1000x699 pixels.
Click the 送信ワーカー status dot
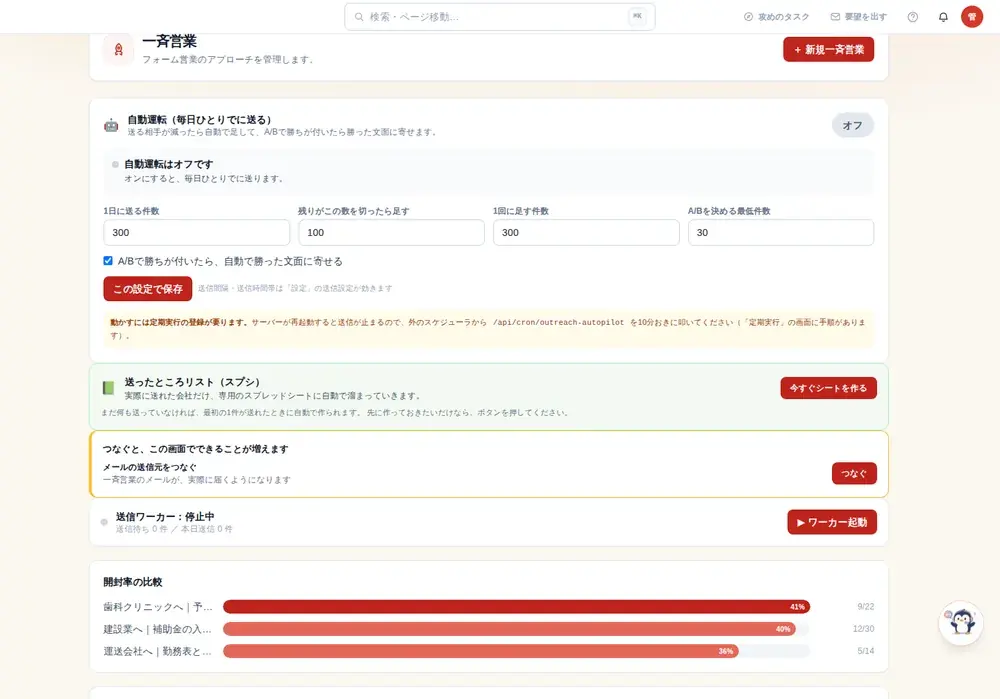(x=104, y=522)
